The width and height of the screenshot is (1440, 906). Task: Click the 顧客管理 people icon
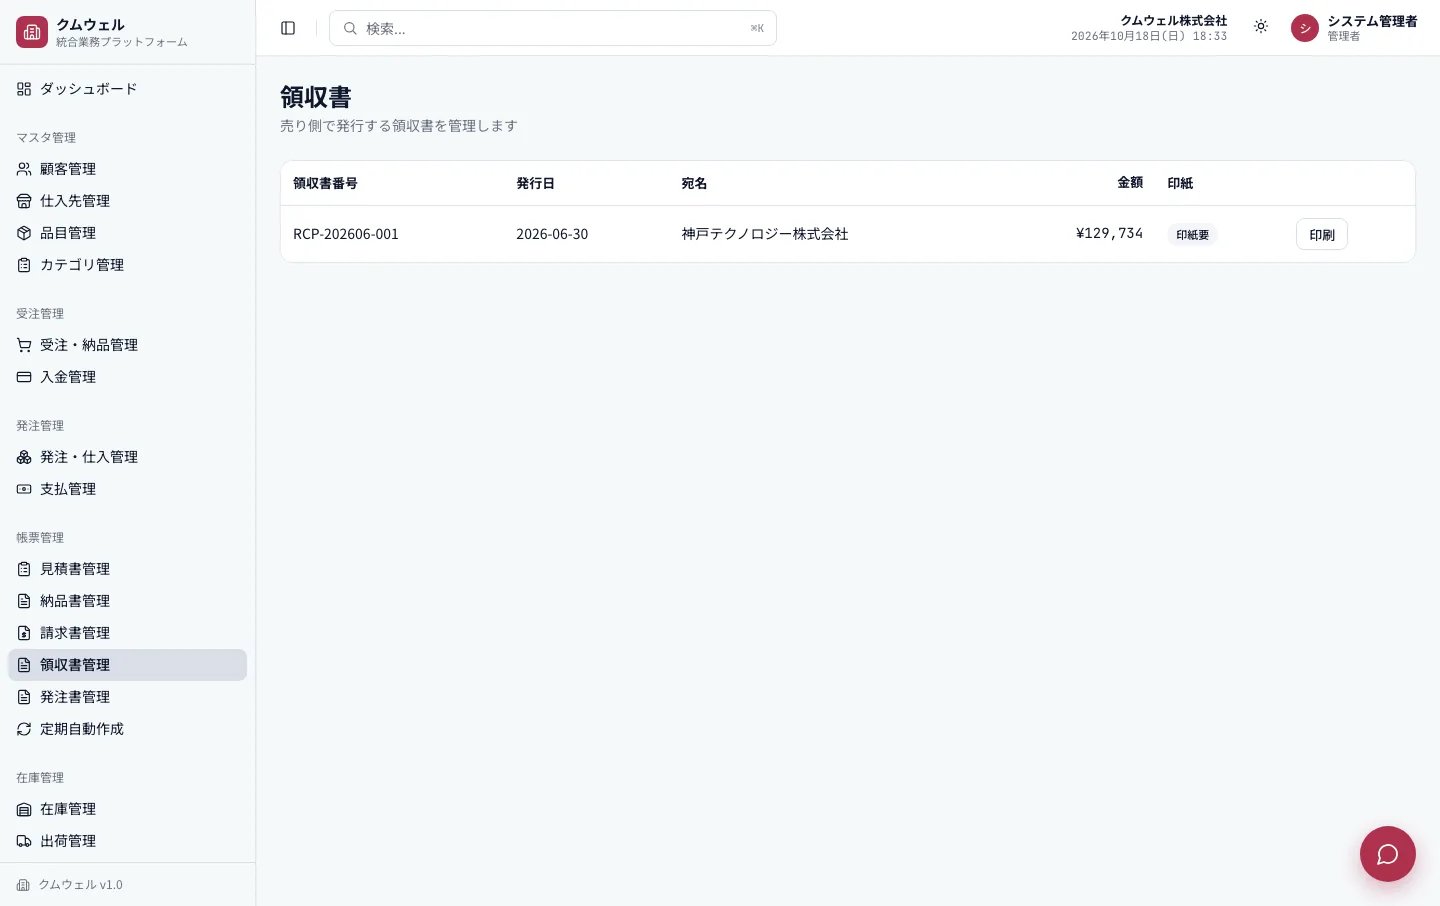click(24, 169)
